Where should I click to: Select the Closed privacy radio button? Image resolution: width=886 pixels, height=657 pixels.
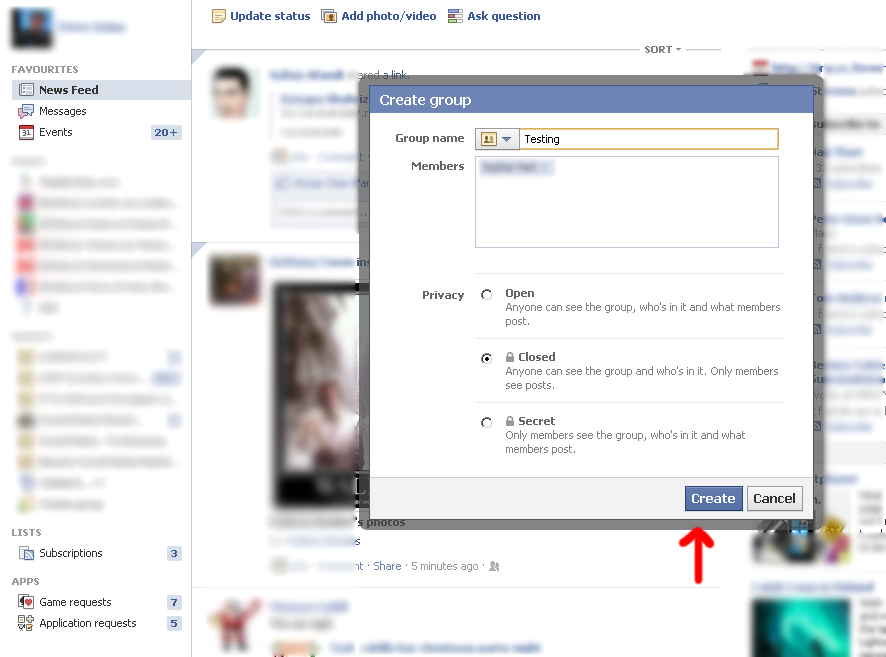click(x=487, y=358)
